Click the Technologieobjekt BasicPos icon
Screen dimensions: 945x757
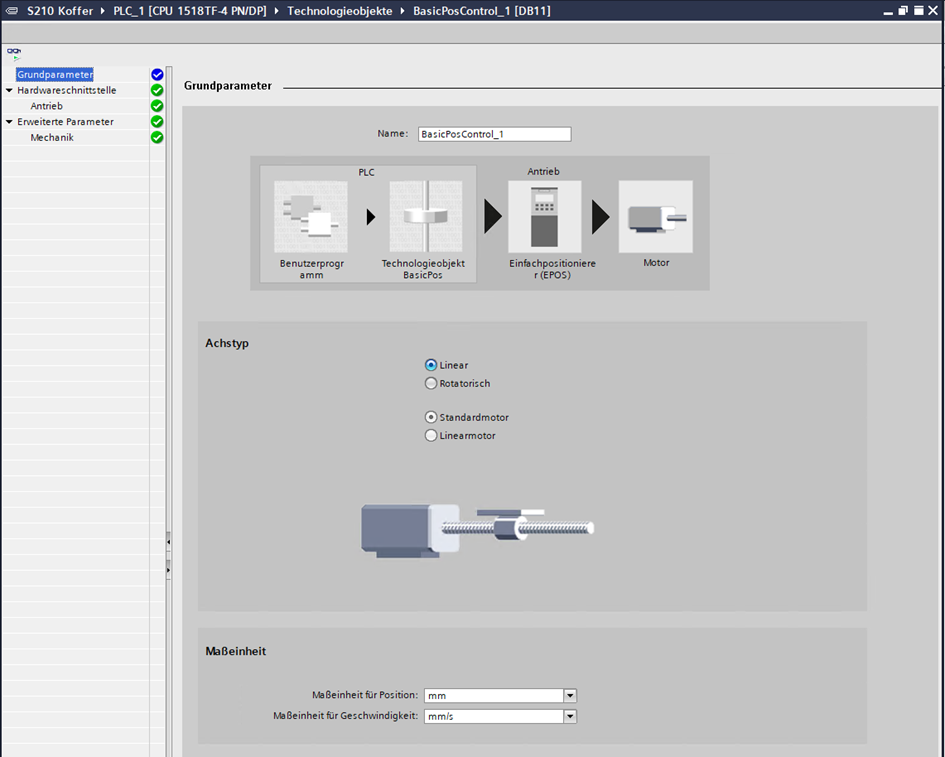tap(425, 216)
